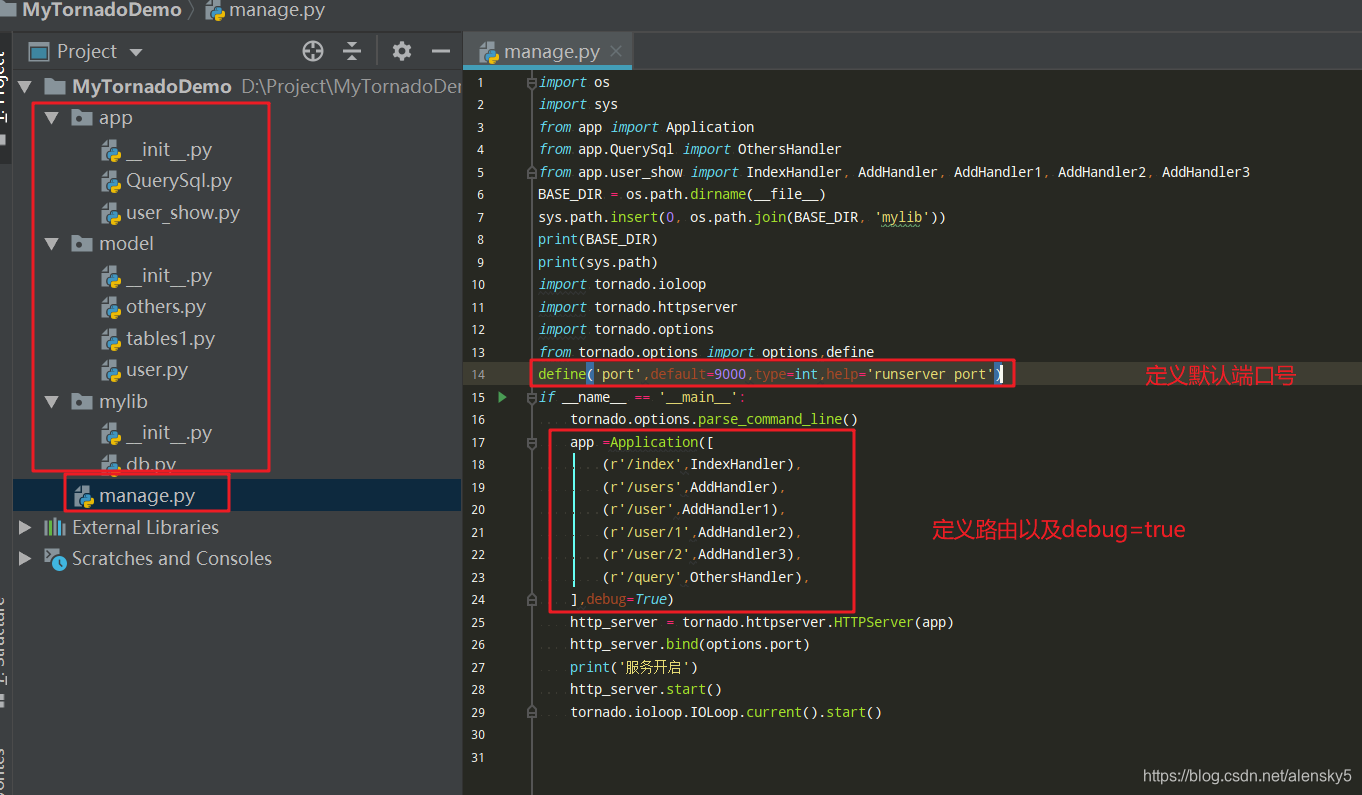
Task: Select __init__.py under mylib folder
Action: (x=168, y=433)
